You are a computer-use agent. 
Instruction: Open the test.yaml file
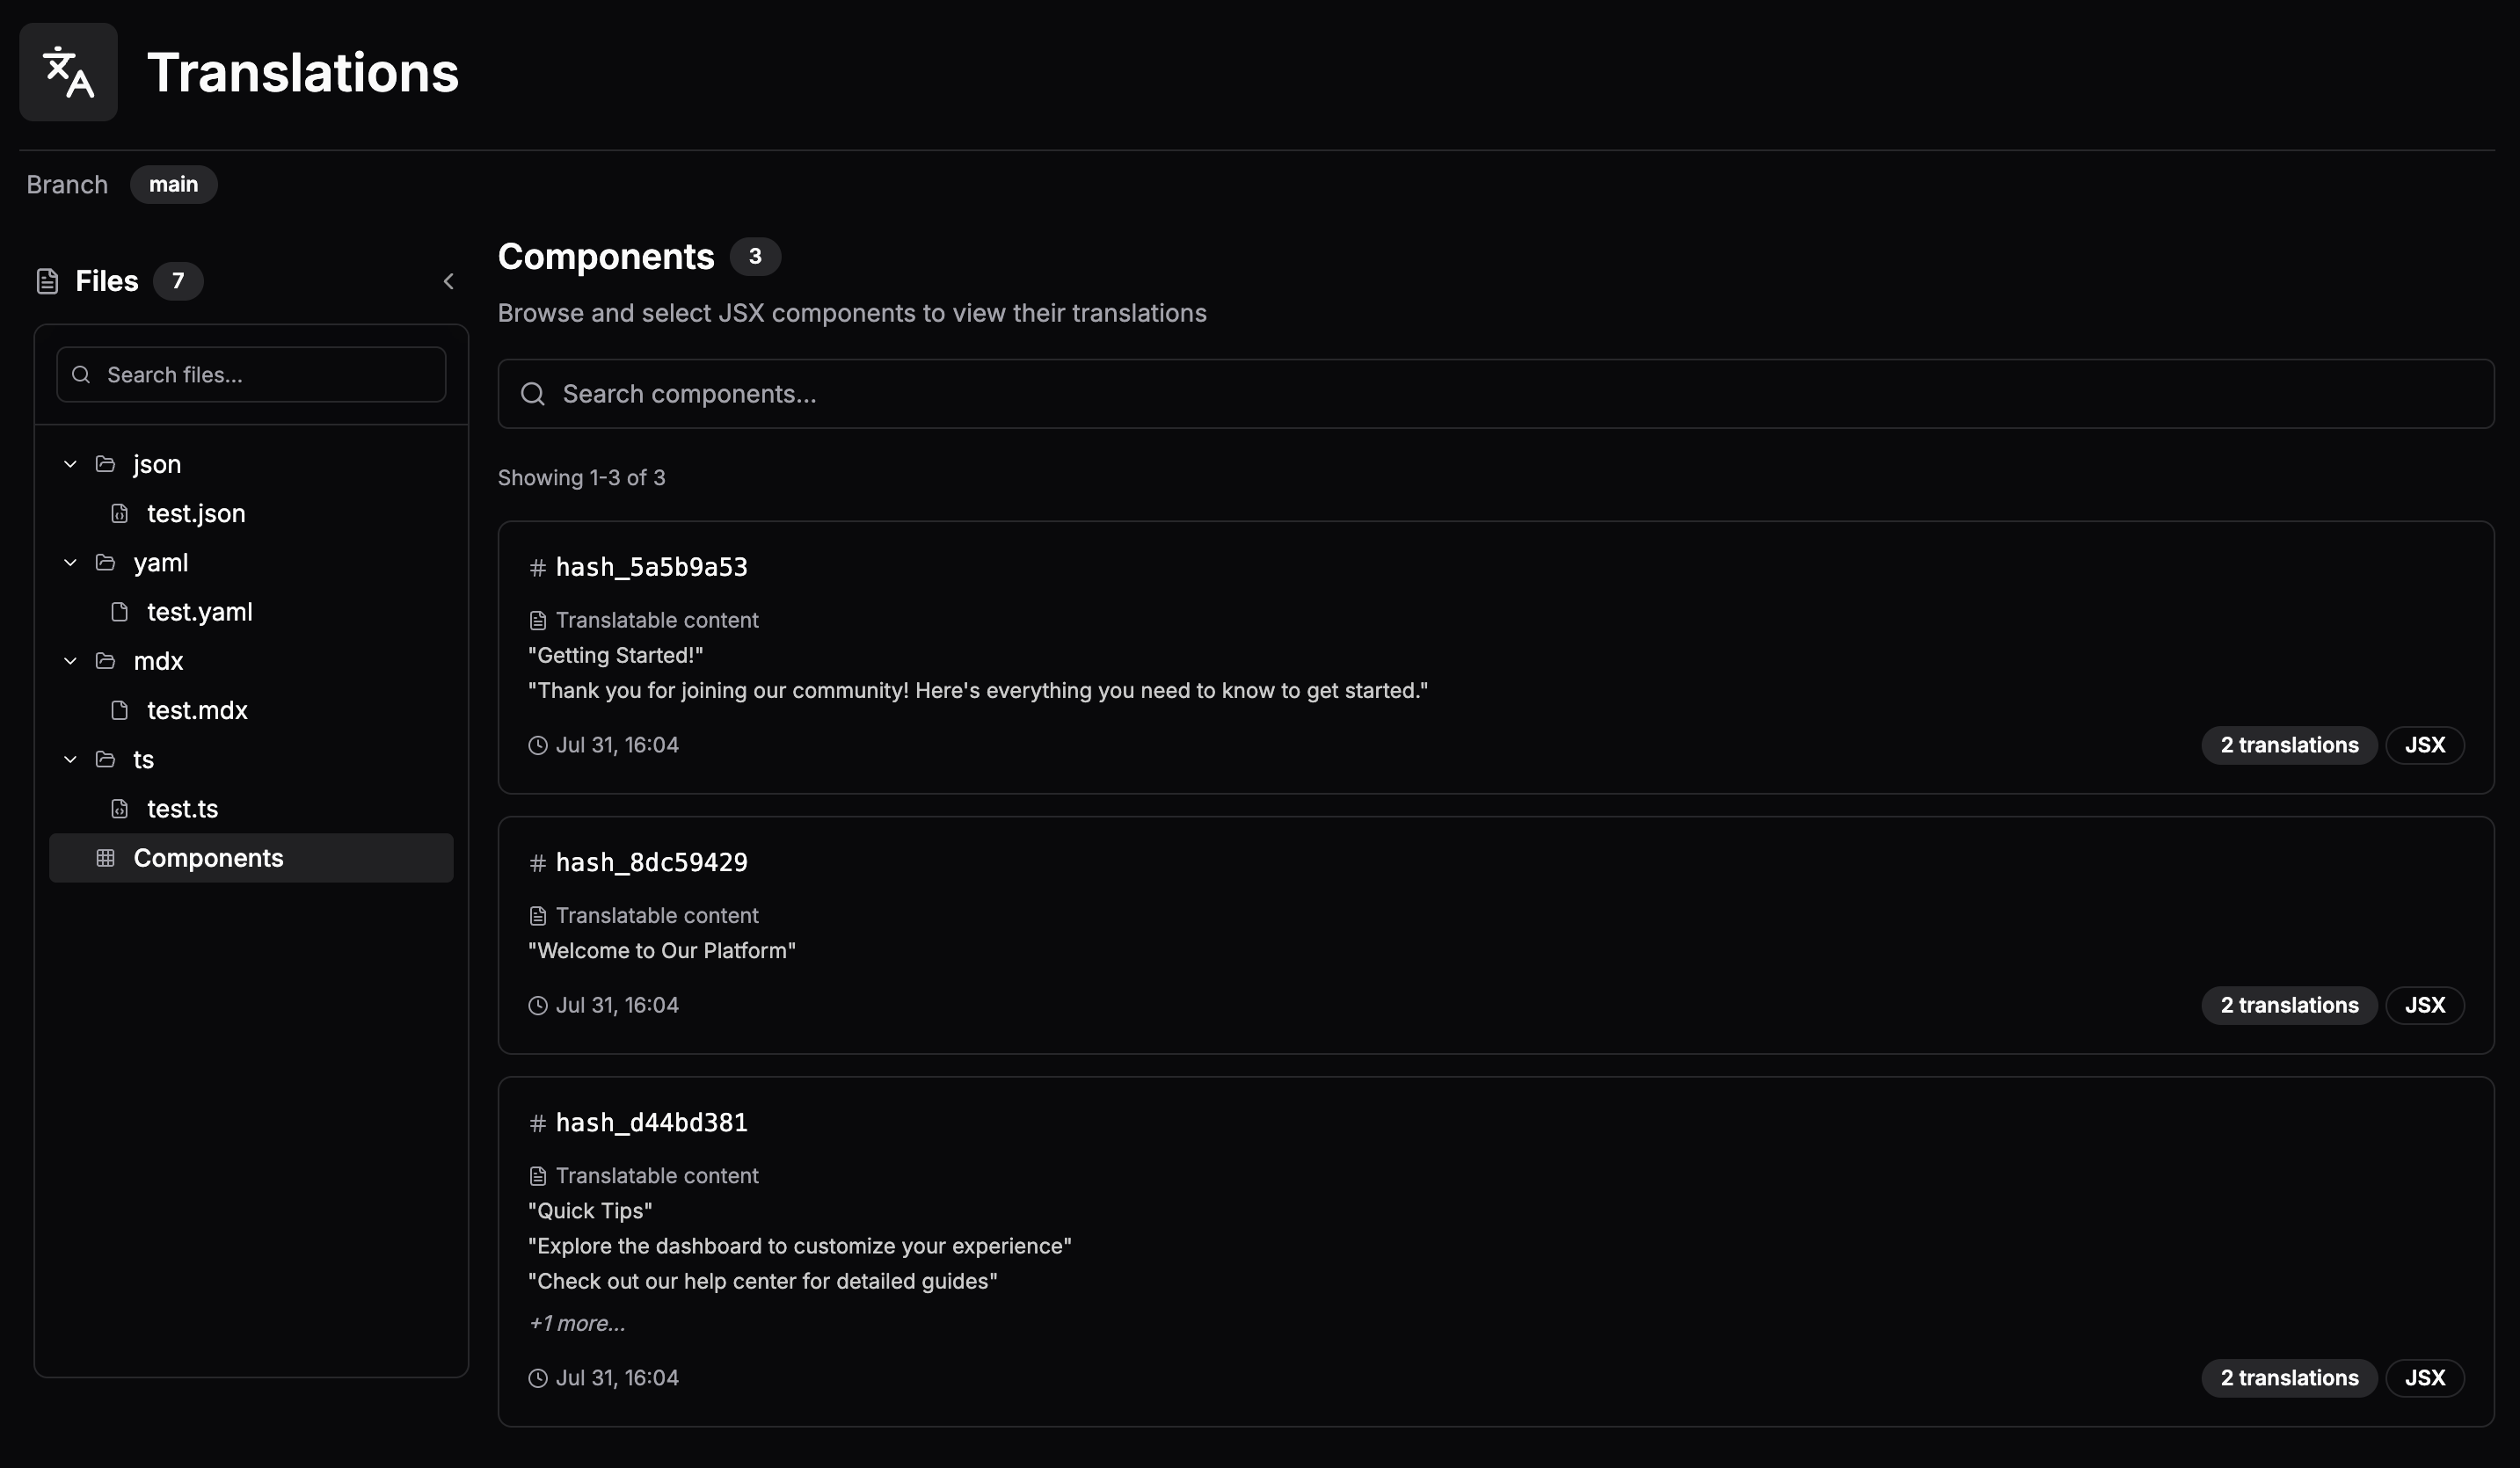coord(199,612)
